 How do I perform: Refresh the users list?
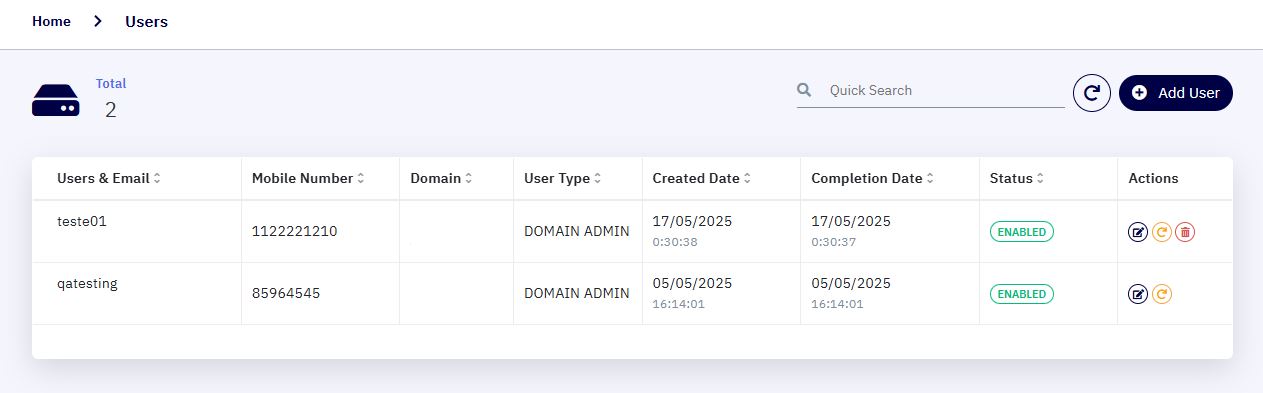pos(1092,93)
